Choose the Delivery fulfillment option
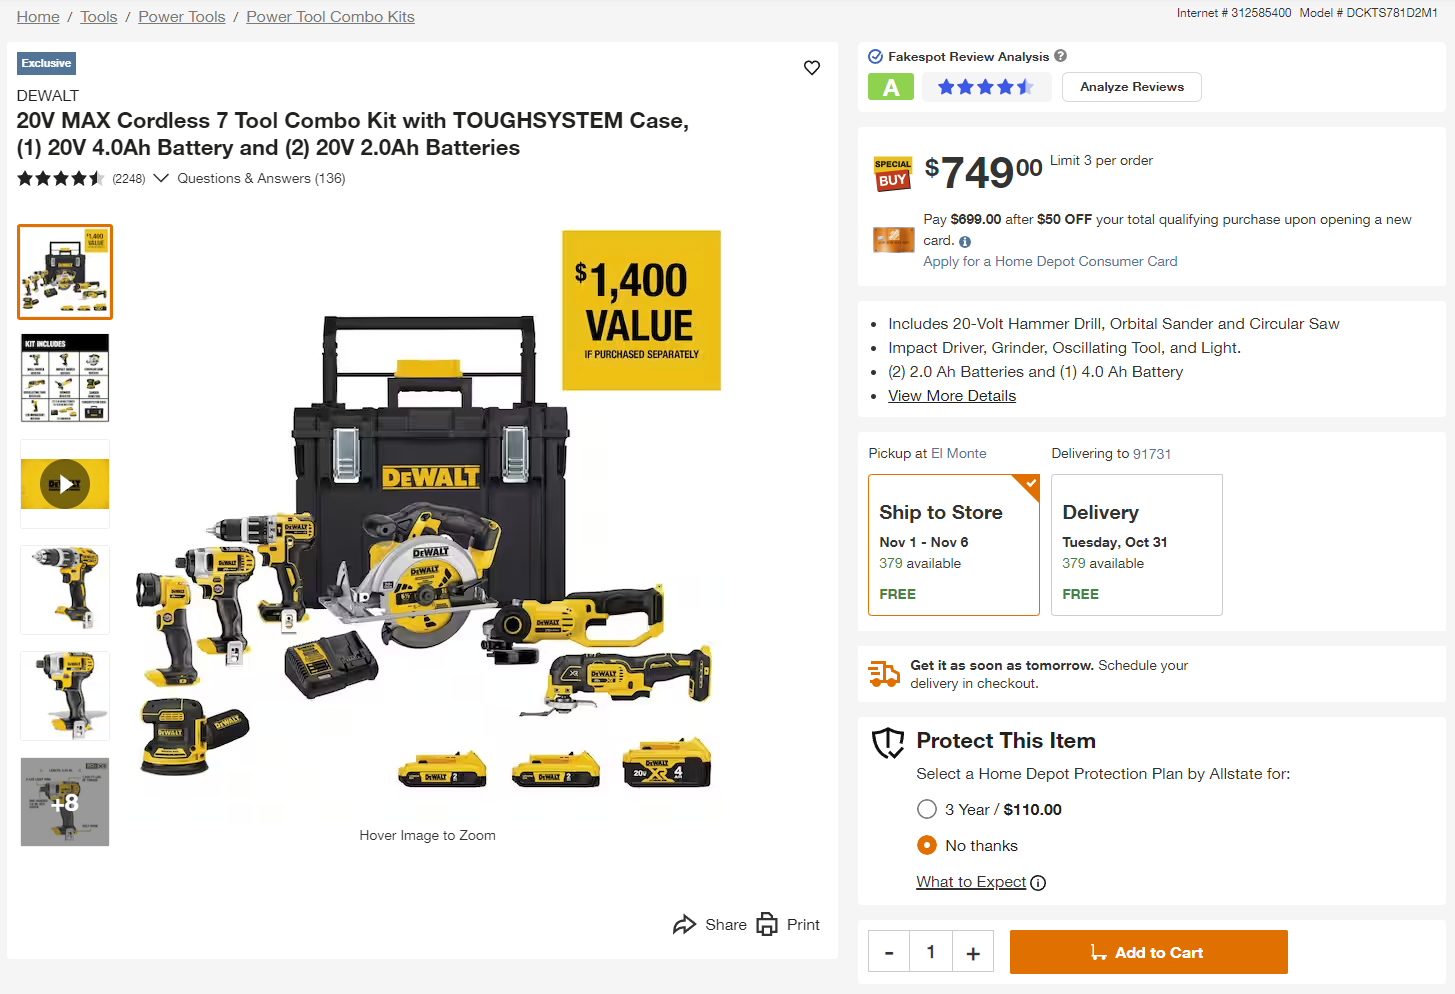 point(1137,545)
